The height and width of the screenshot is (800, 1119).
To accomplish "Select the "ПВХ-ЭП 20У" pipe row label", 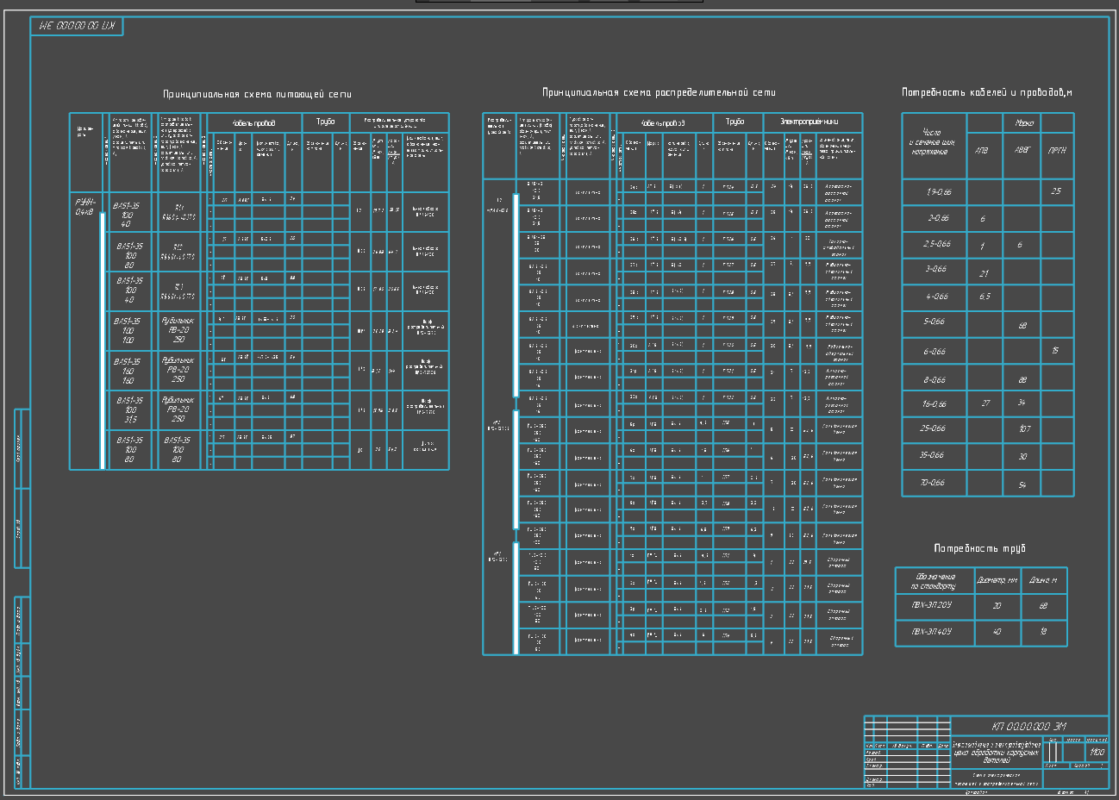I will point(932,605).
